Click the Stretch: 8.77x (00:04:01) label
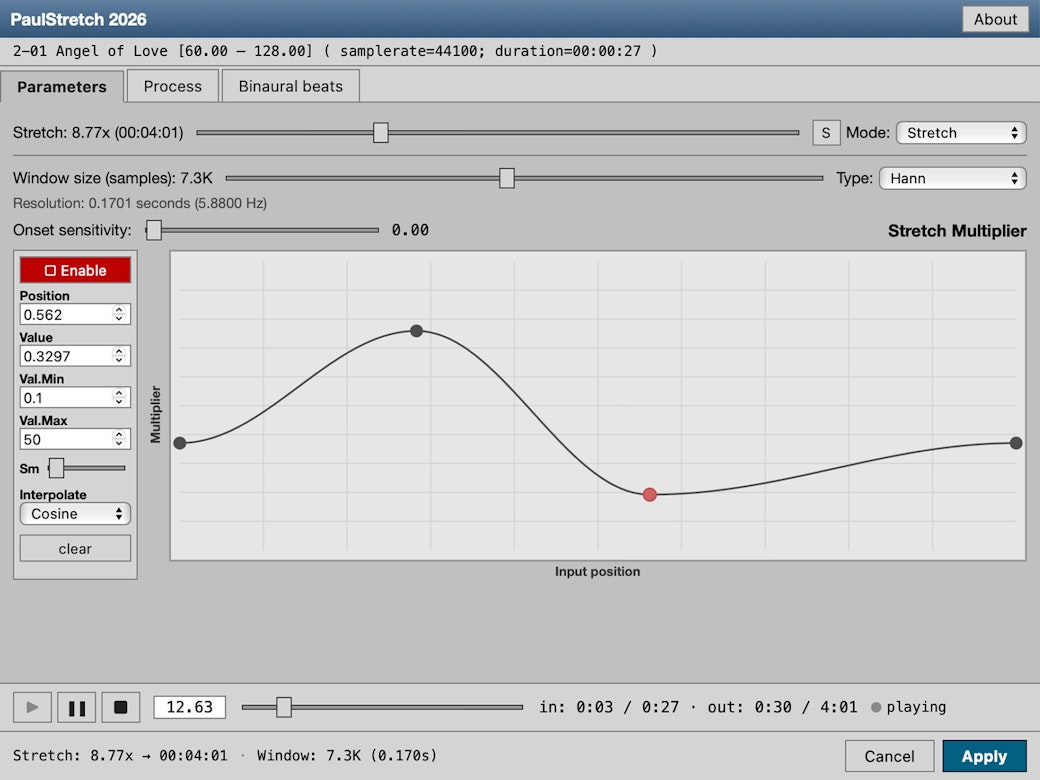 point(98,133)
